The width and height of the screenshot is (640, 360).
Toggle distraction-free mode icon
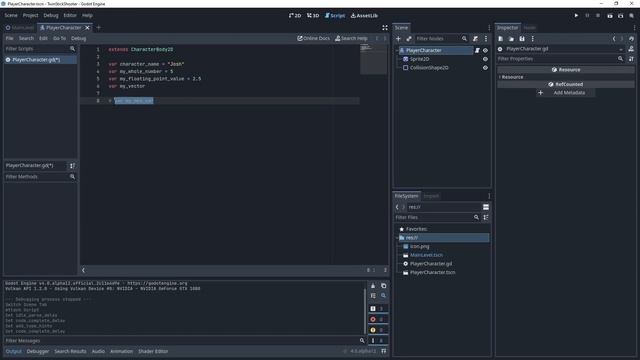(x=384, y=28)
